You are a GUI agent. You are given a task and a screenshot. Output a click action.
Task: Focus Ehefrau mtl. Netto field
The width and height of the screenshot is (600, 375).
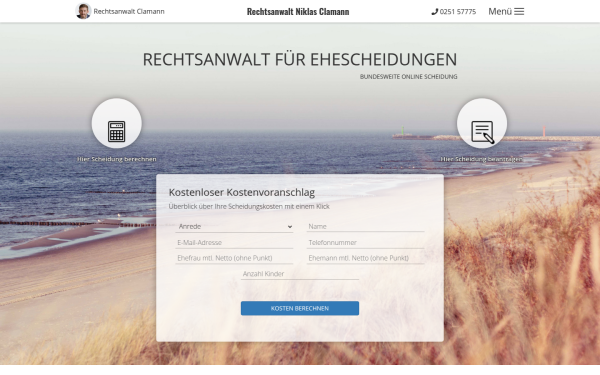click(234, 258)
